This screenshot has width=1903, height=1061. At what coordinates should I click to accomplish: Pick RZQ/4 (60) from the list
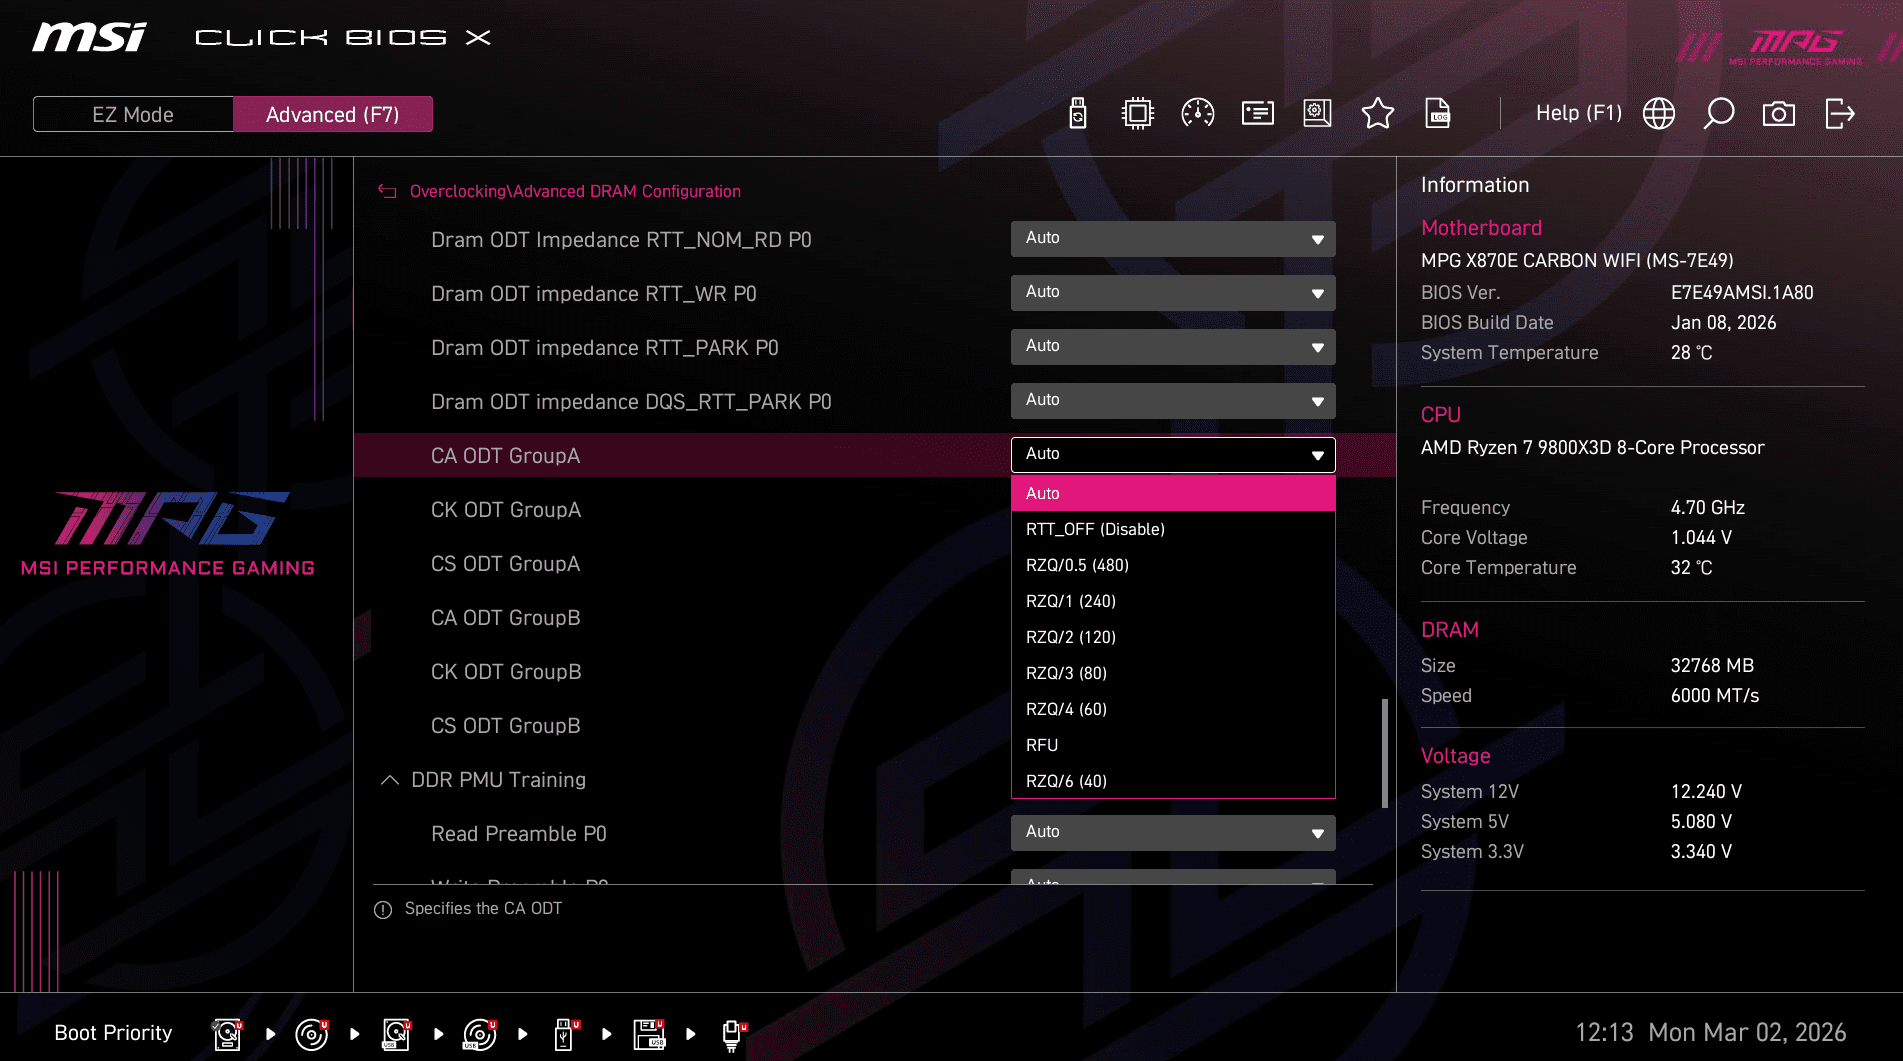pos(1173,709)
